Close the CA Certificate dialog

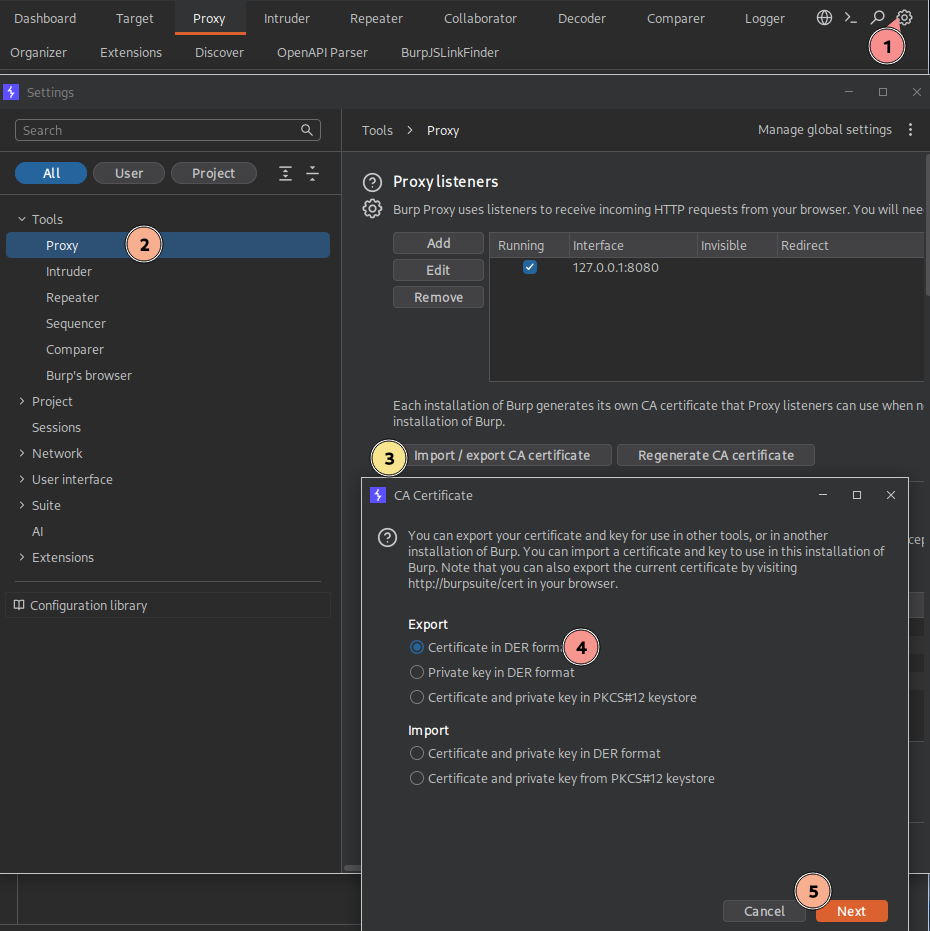coord(890,495)
